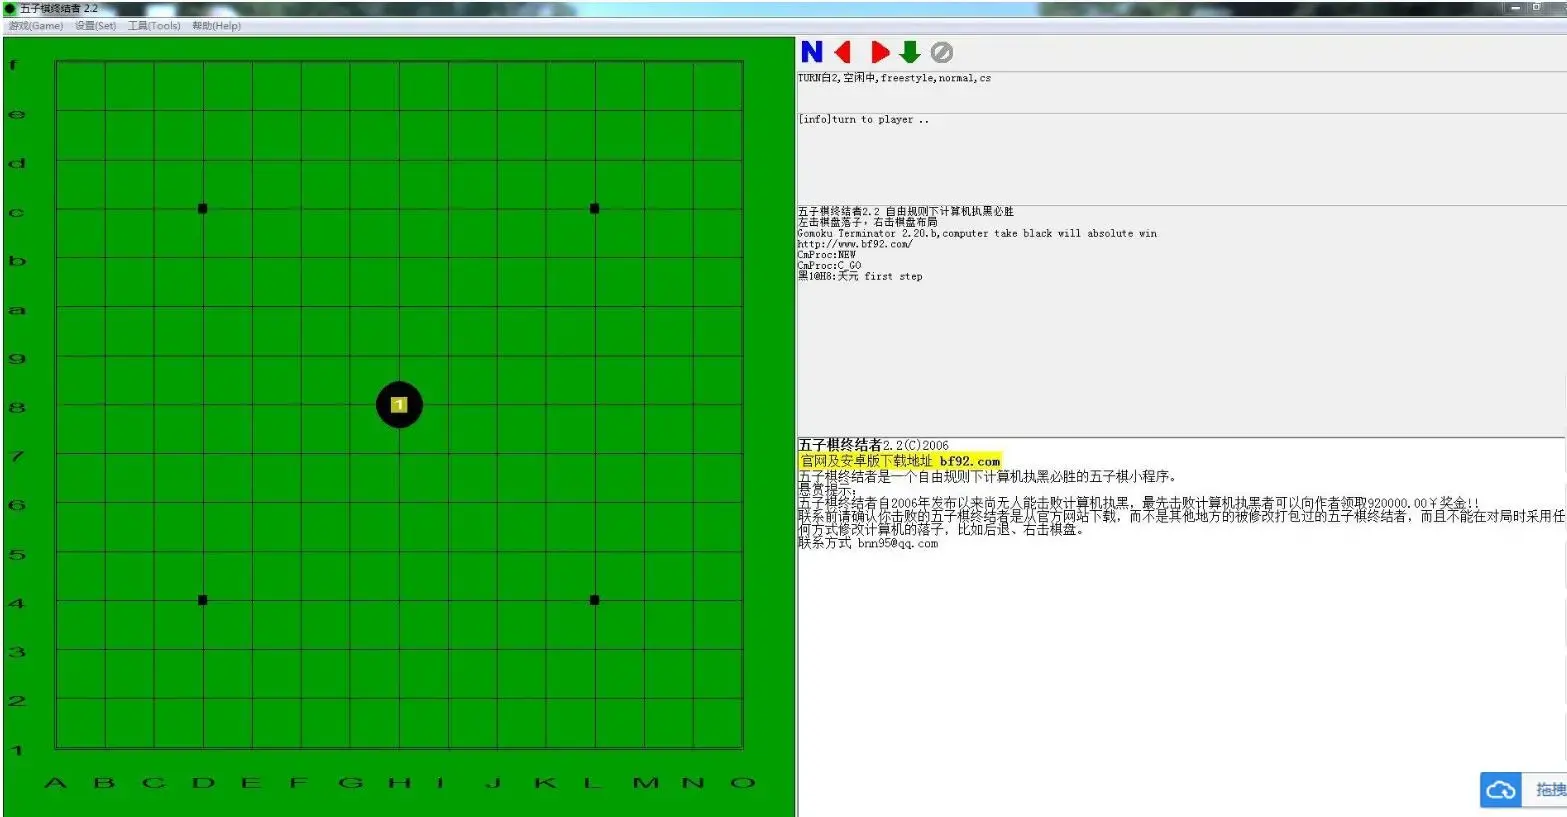This screenshot has width=1567, height=817.
Task: Click the http://www.bf92.com/ URL in log
Action: tap(854, 244)
